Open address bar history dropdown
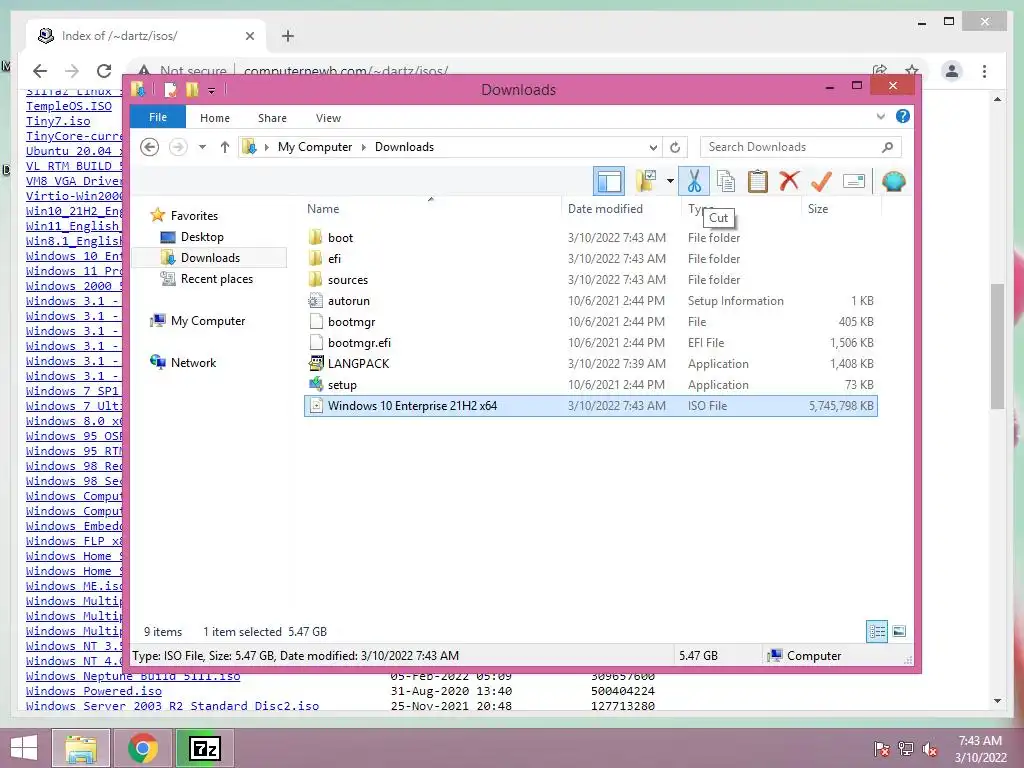Screen dimensions: 1024x768 (x=652, y=147)
